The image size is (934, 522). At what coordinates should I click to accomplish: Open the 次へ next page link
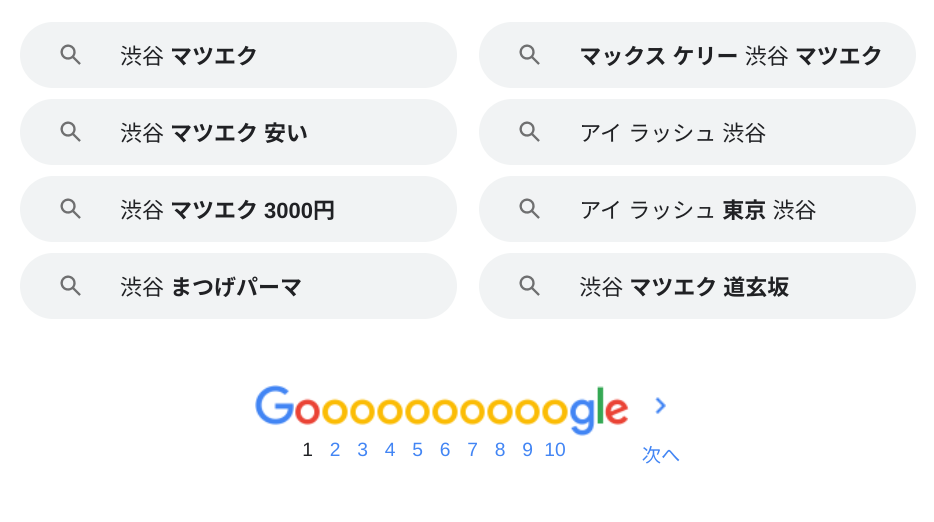(660, 454)
